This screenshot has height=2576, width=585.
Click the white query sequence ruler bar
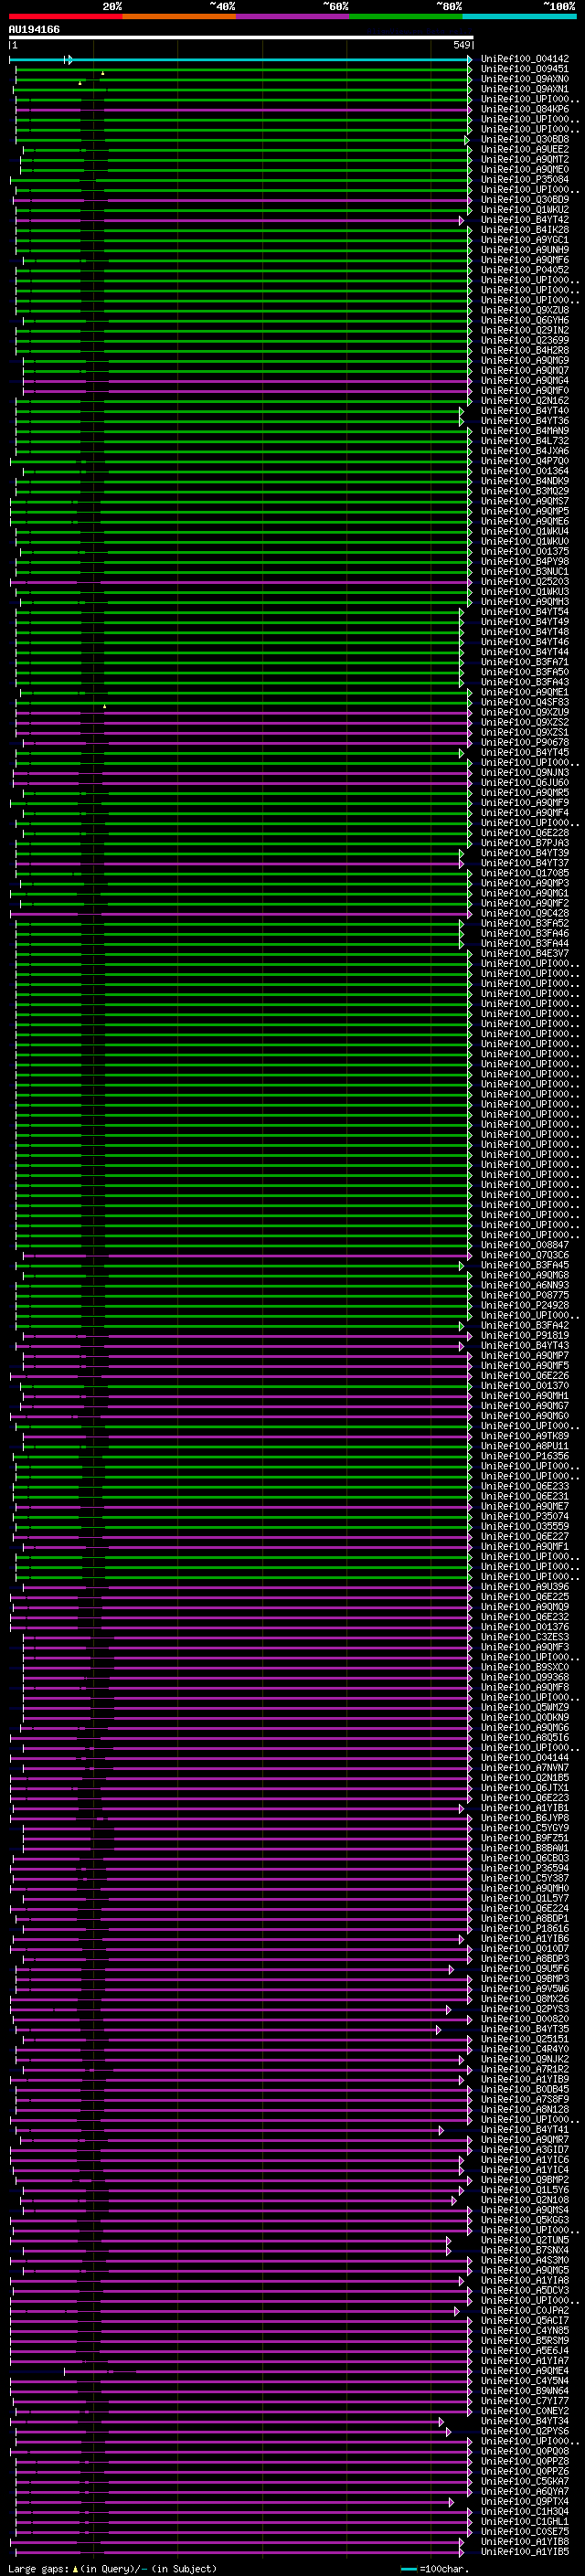pyautogui.click(x=241, y=37)
